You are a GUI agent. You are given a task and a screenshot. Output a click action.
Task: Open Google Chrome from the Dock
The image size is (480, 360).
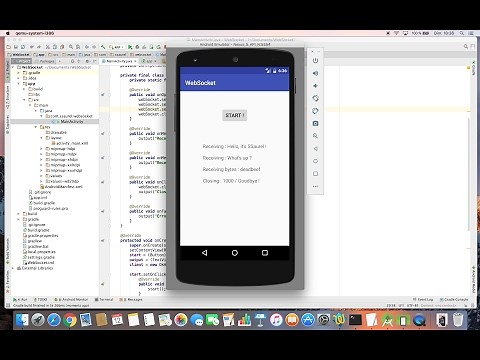70,320
